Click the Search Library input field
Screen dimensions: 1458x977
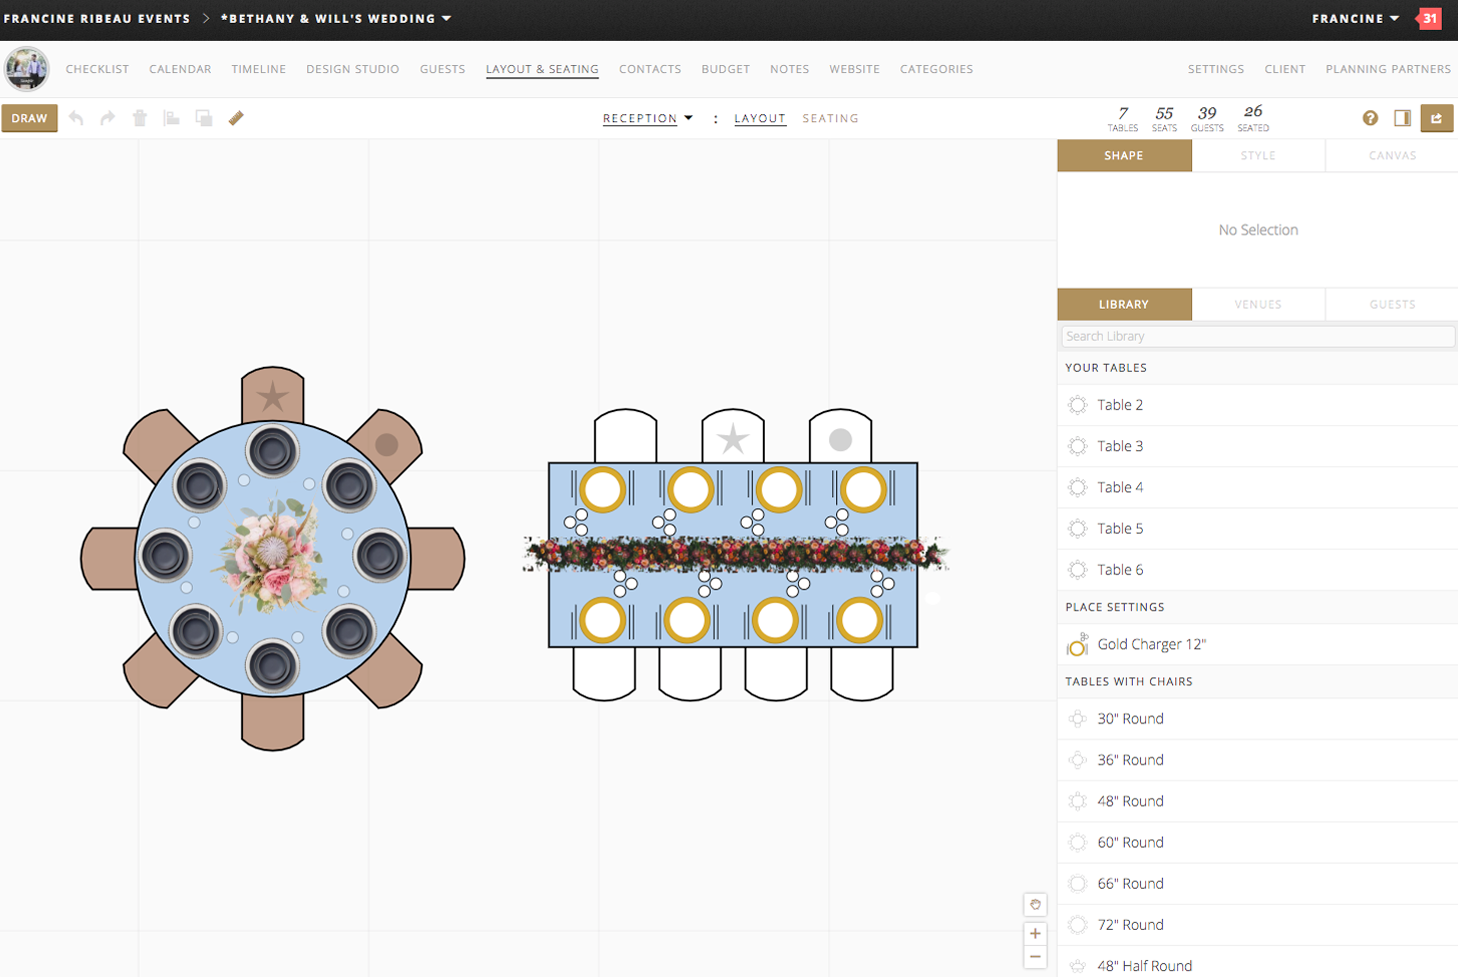point(1257,336)
